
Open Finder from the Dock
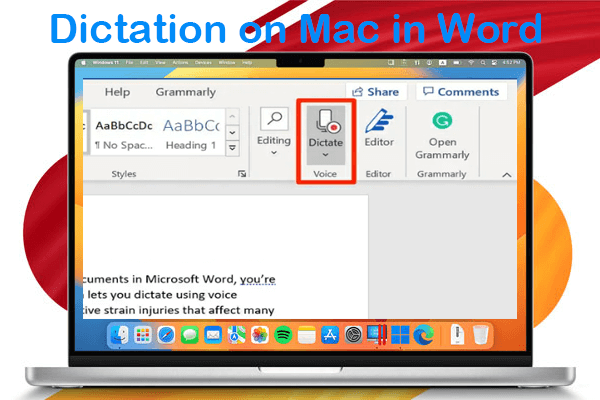pos(119,335)
